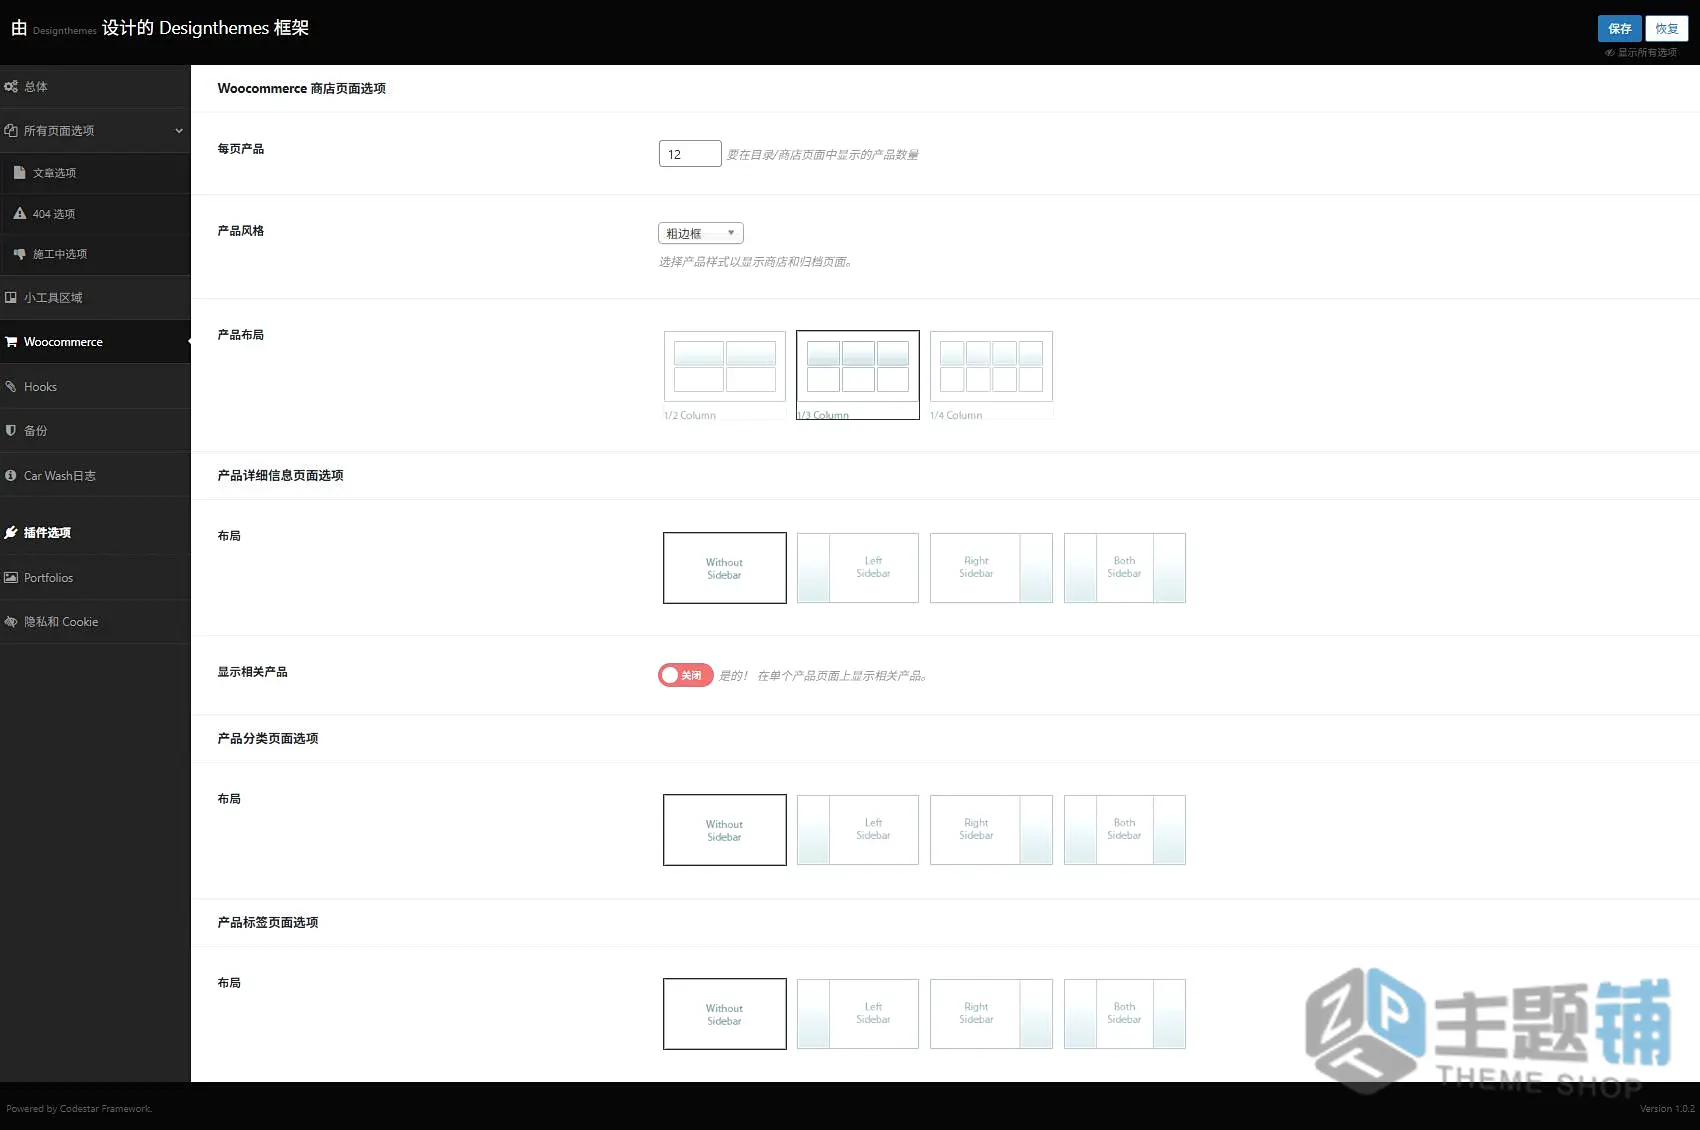Click the image icon beside Portfolios
This screenshot has width=1700, height=1130.
click(11, 578)
